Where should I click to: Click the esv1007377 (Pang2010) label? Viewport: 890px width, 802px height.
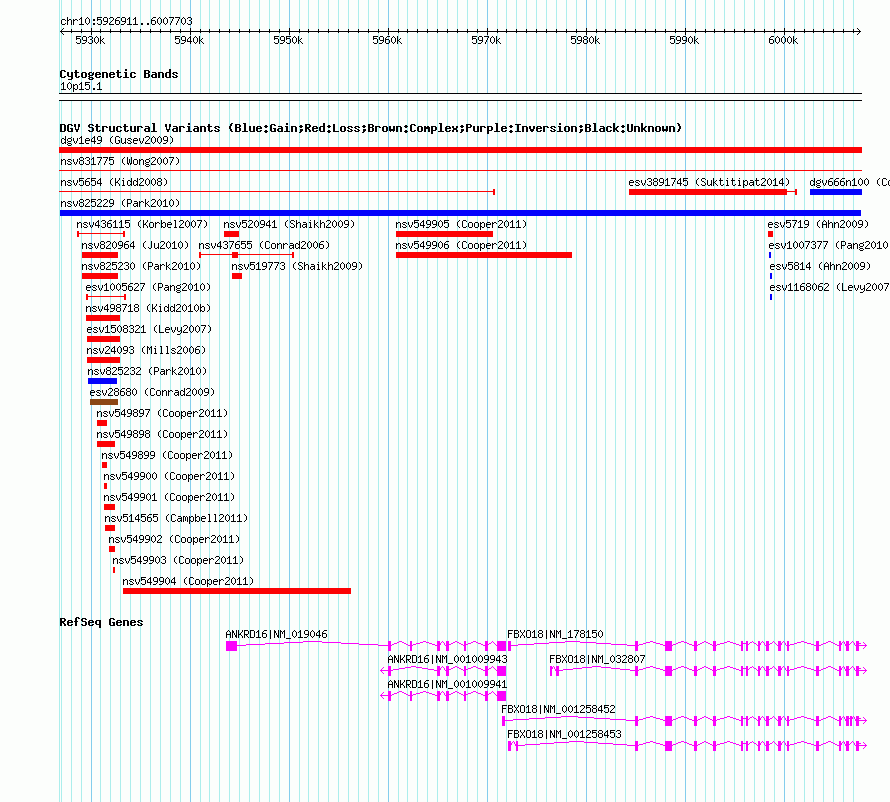pos(828,245)
